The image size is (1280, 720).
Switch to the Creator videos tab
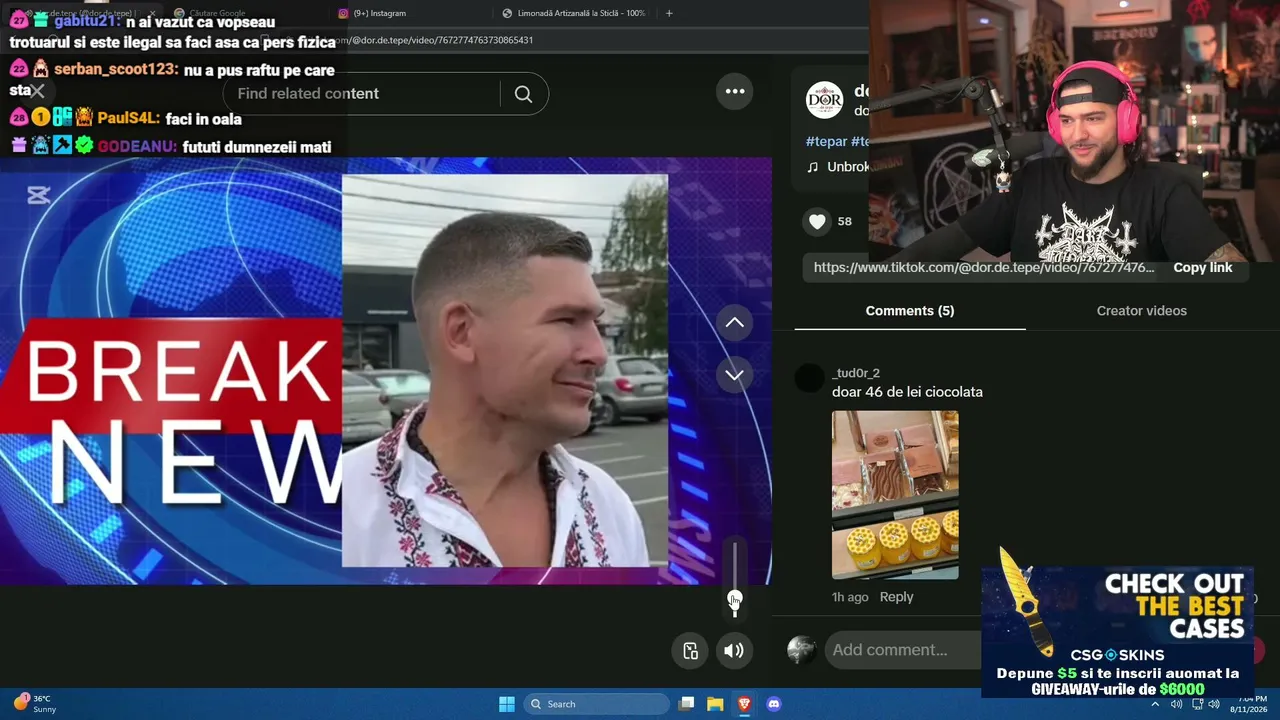click(x=1141, y=311)
